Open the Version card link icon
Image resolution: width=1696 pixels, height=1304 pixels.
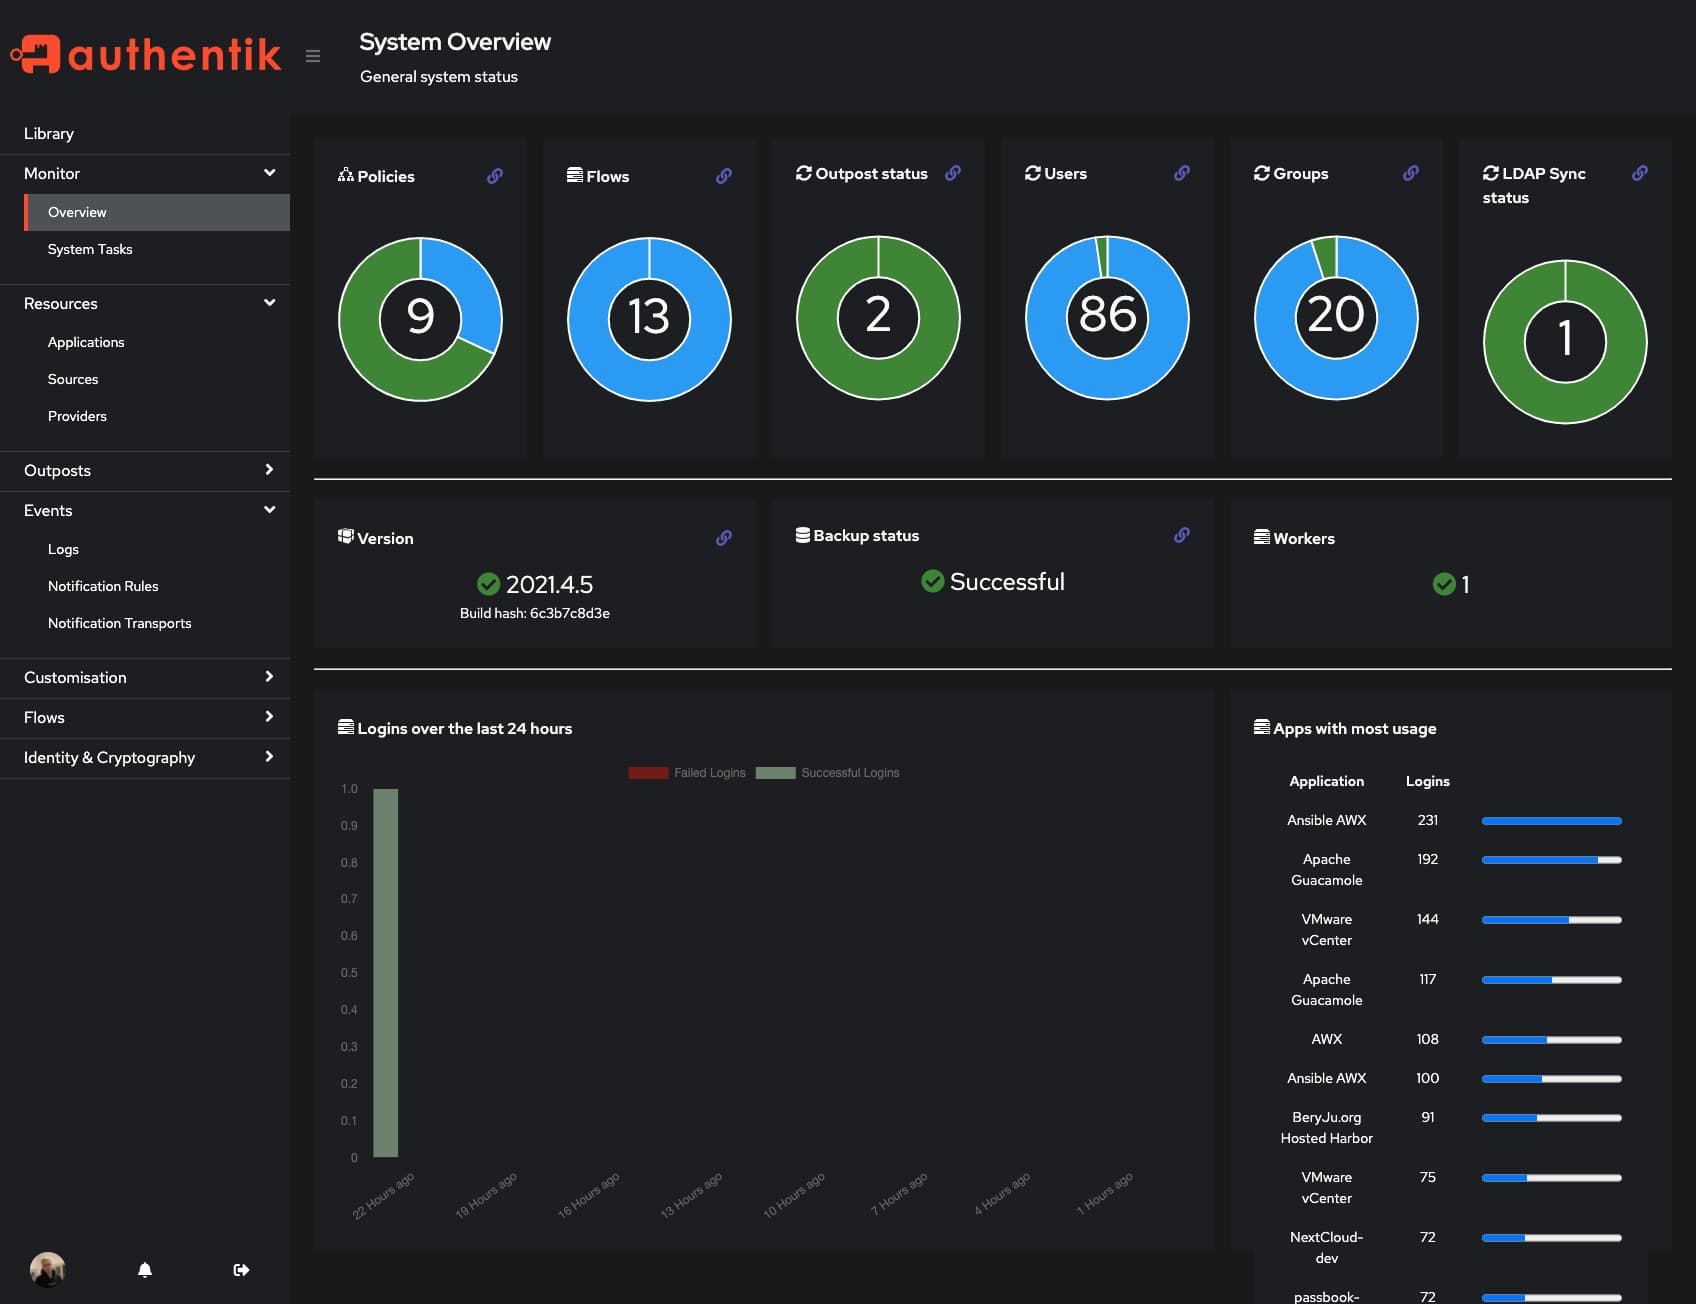tap(724, 538)
